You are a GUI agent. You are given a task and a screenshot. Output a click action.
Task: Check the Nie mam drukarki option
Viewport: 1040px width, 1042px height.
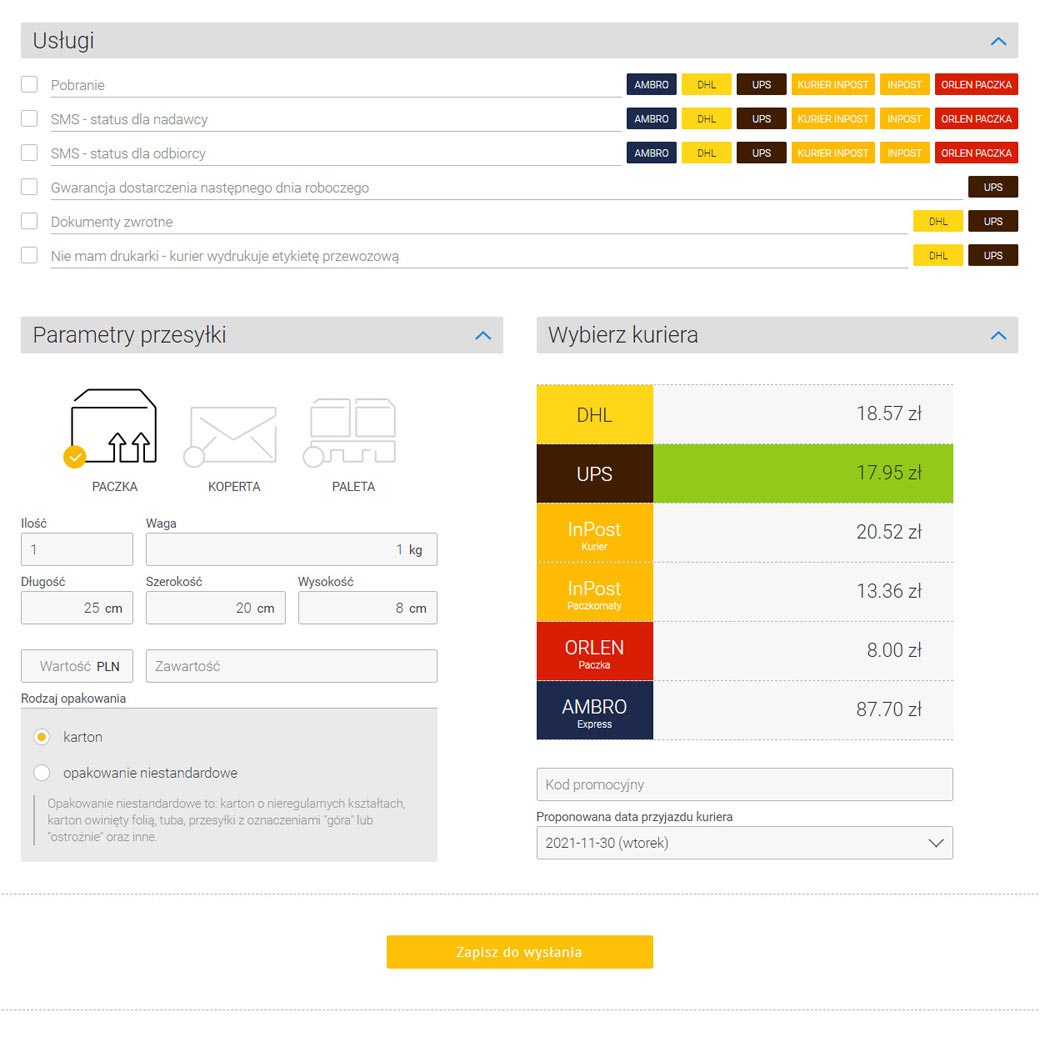click(x=30, y=255)
